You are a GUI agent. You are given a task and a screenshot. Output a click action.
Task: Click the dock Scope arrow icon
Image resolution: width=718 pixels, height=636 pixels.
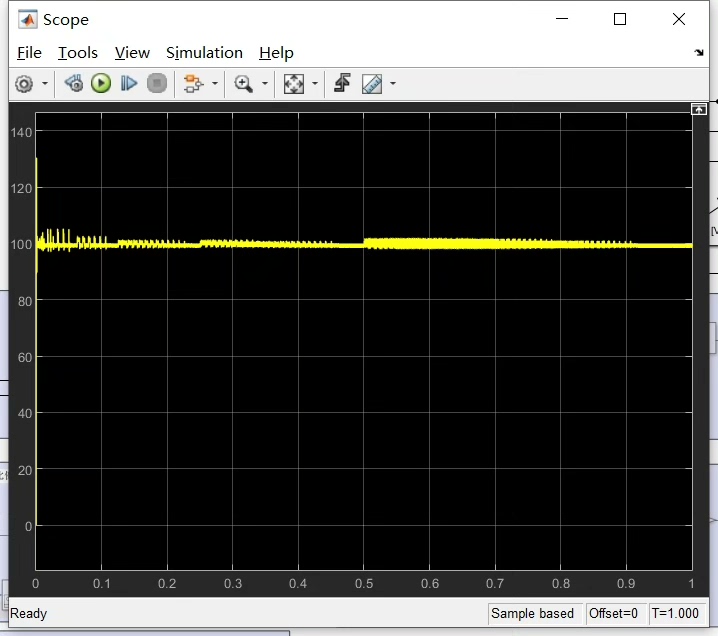(x=699, y=53)
